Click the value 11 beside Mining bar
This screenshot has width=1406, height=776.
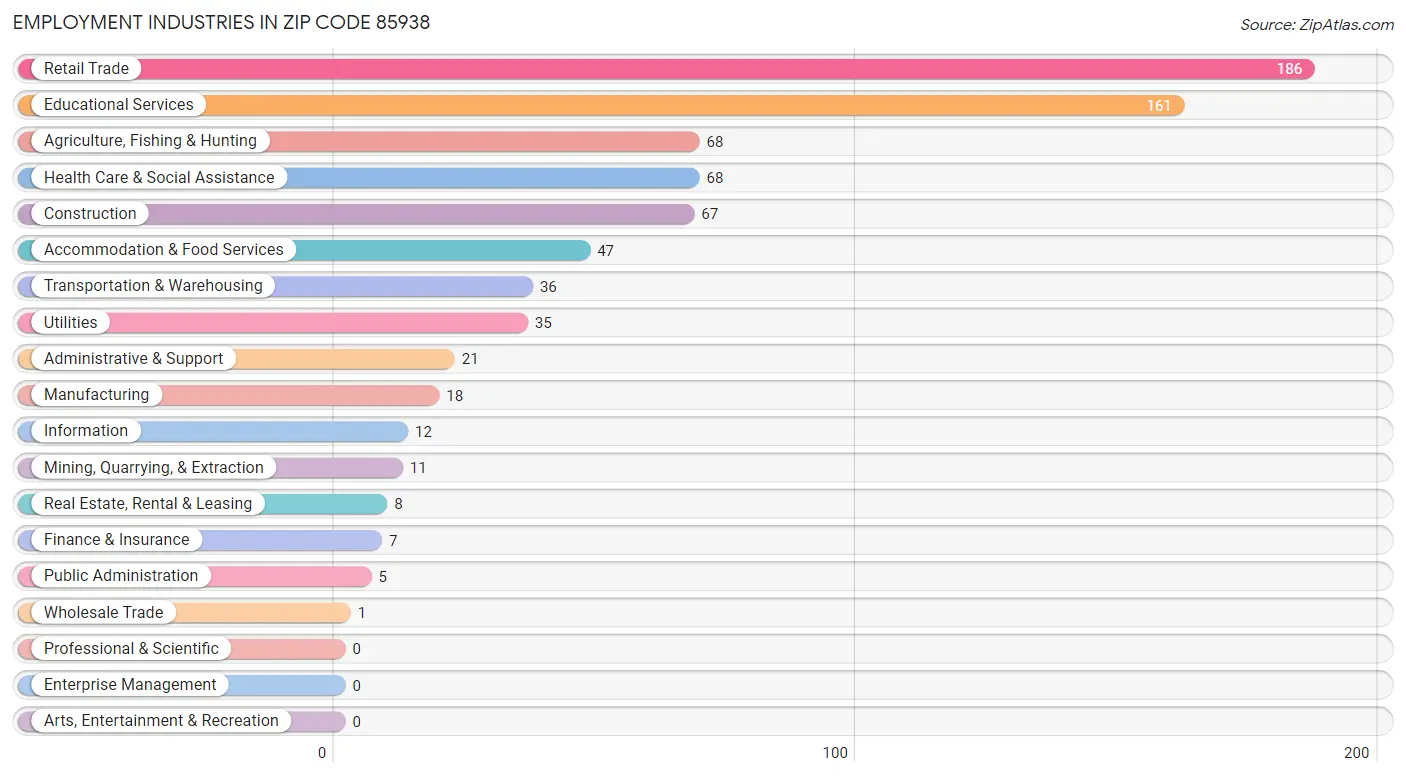418,468
